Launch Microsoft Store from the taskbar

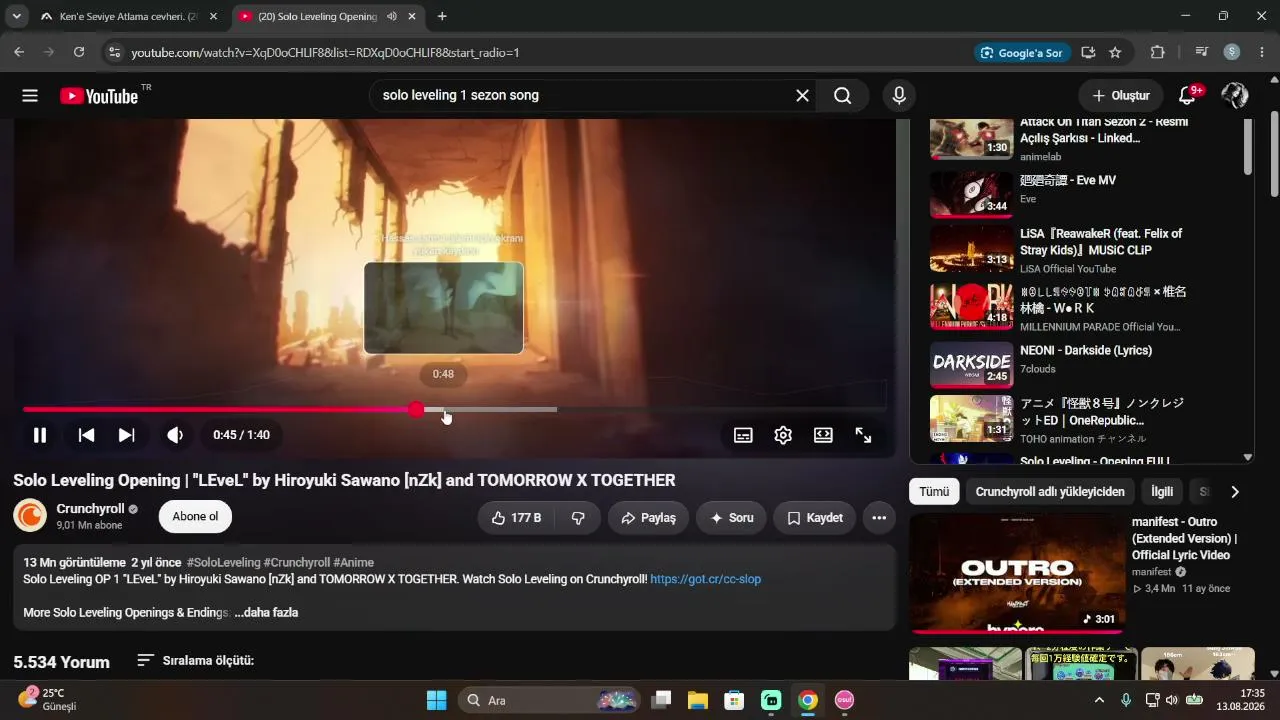click(734, 700)
